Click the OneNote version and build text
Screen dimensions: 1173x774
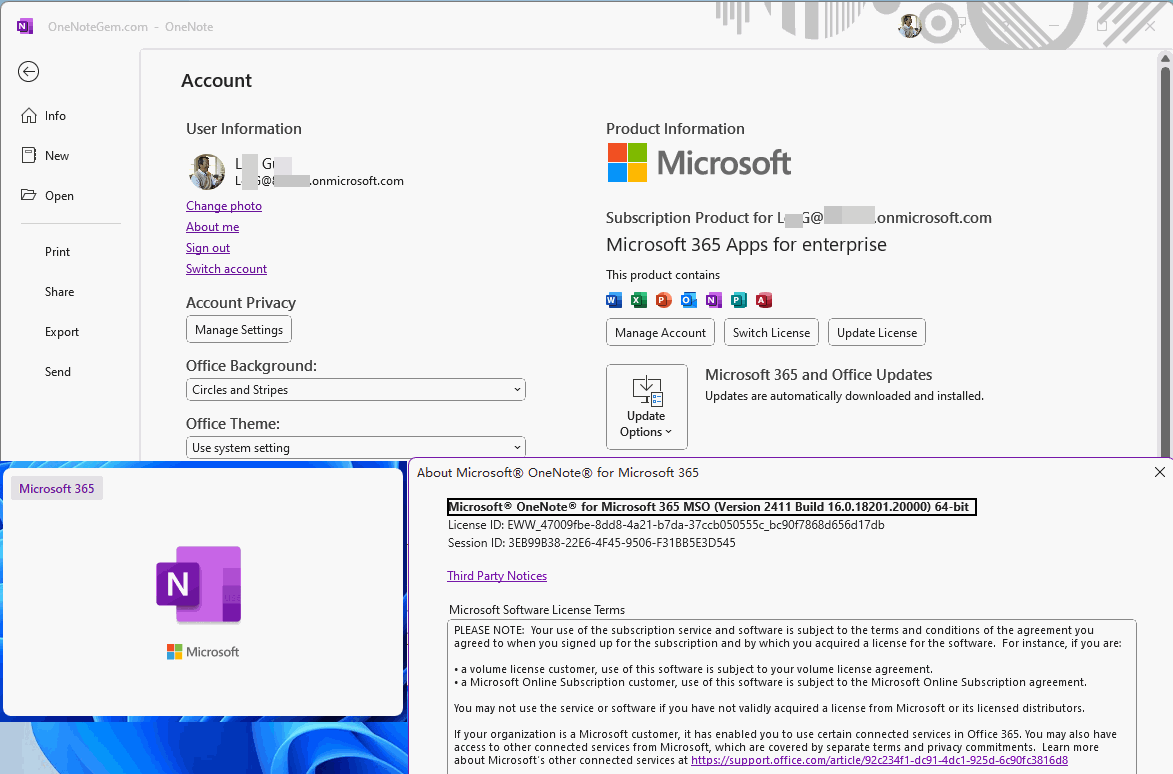(711, 507)
